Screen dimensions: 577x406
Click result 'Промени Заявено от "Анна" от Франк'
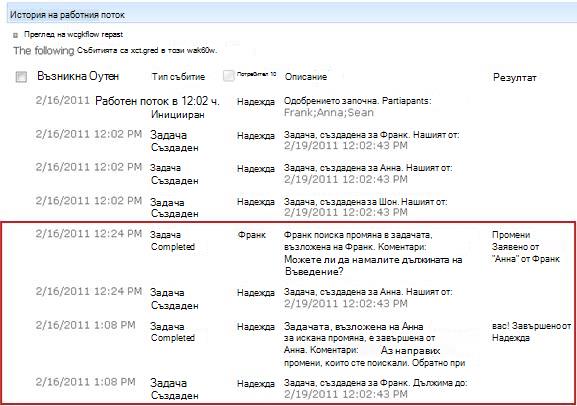pos(526,247)
